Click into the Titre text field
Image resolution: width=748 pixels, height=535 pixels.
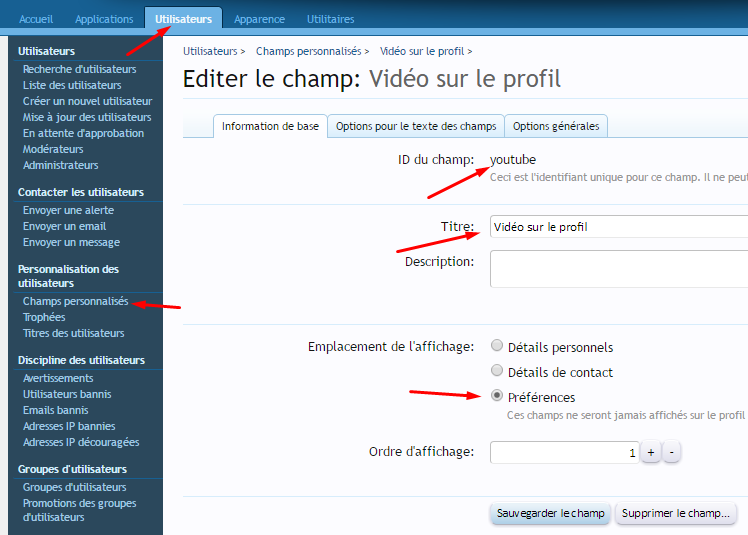[618, 227]
